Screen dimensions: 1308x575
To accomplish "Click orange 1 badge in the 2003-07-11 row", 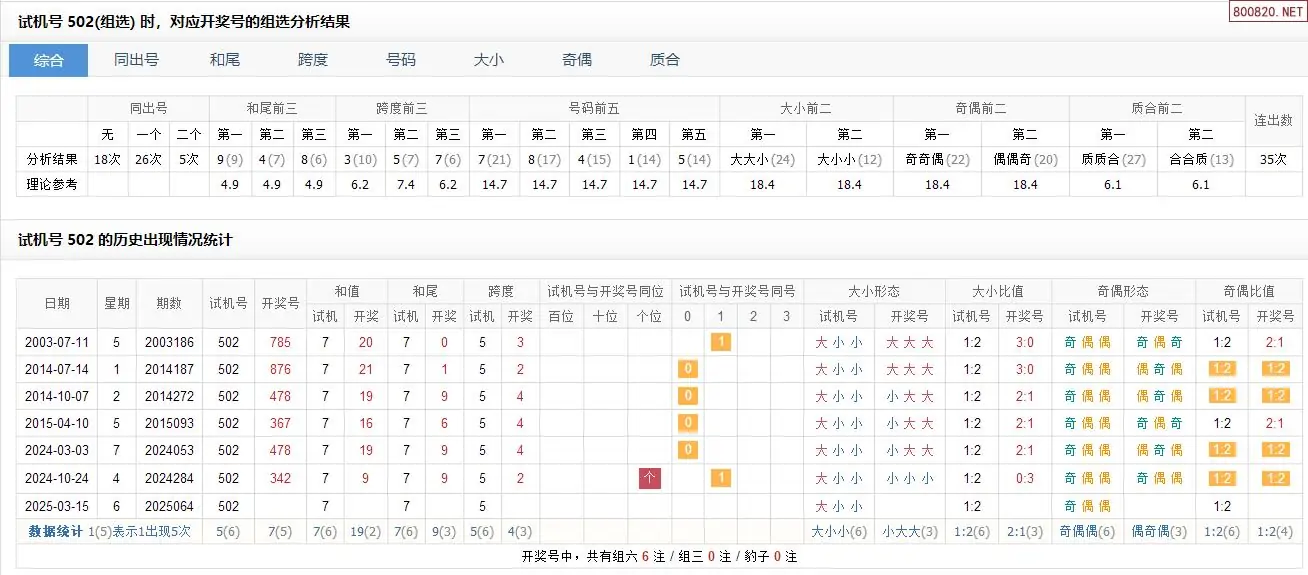I will tap(720, 342).
